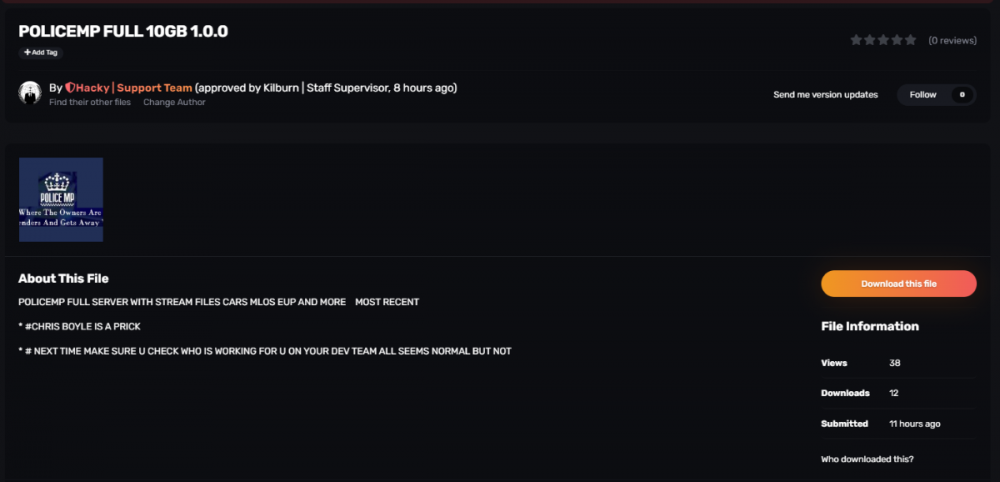The width and height of the screenshot is (1000, 482).
Task: Open Find their other files
Action: click(x=90, y=102)
